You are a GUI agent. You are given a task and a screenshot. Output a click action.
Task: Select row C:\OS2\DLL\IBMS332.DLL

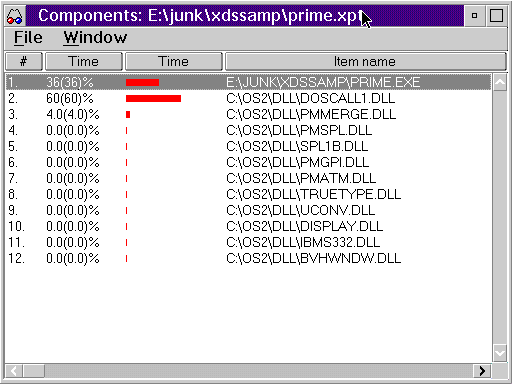[248, 242]
